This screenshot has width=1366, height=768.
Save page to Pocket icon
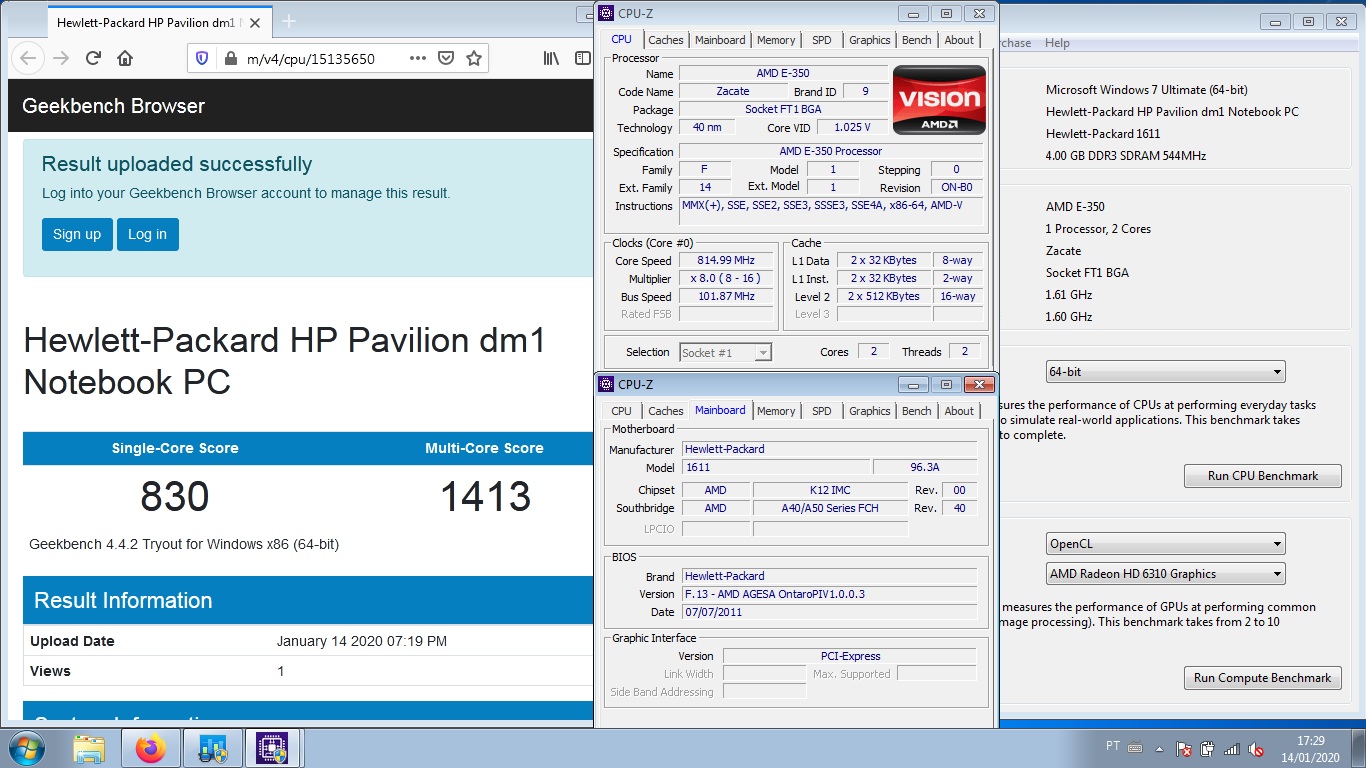447,59
